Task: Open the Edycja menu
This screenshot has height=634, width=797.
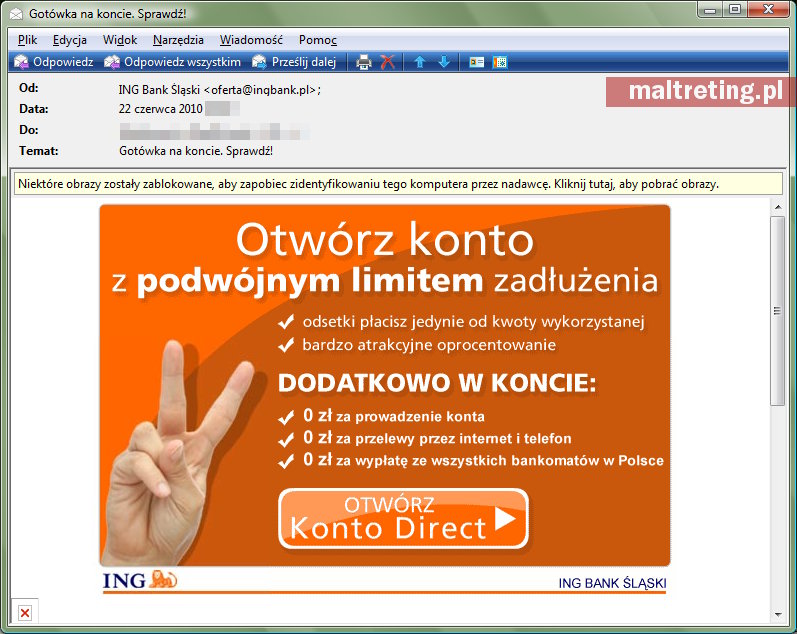Action: [70, 40]
